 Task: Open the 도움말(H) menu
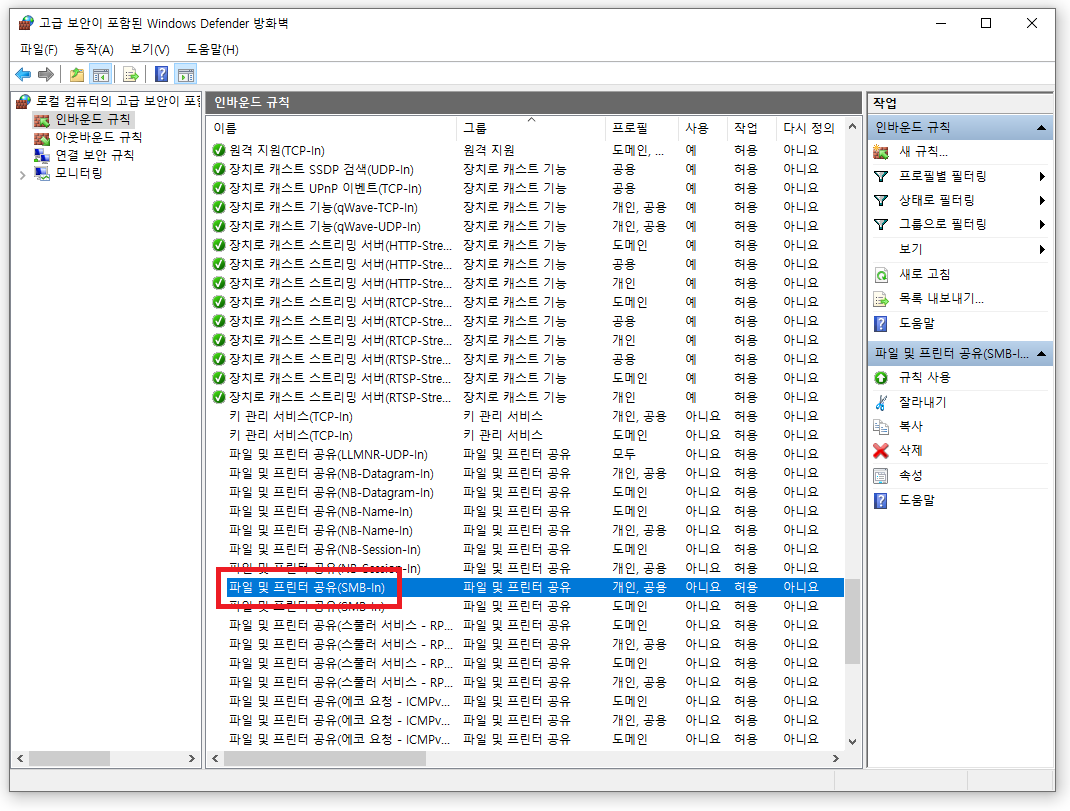point(212,49)
